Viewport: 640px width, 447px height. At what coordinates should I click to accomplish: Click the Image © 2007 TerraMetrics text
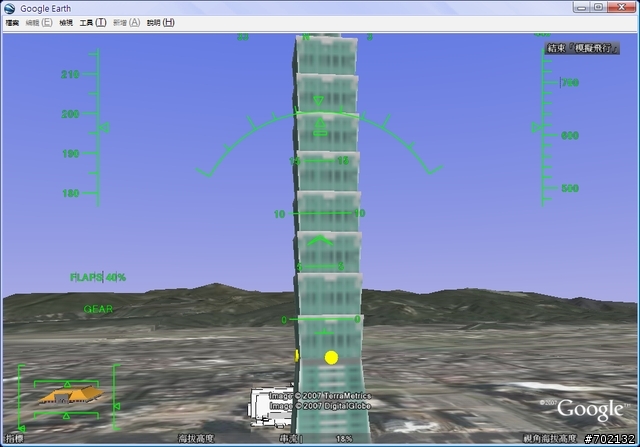[320, 396]
